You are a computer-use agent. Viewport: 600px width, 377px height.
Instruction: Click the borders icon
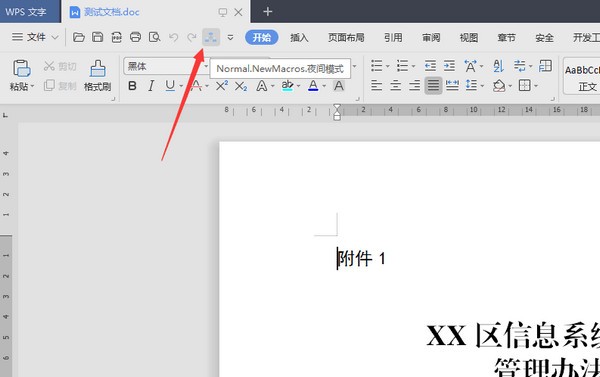point(525,85)
